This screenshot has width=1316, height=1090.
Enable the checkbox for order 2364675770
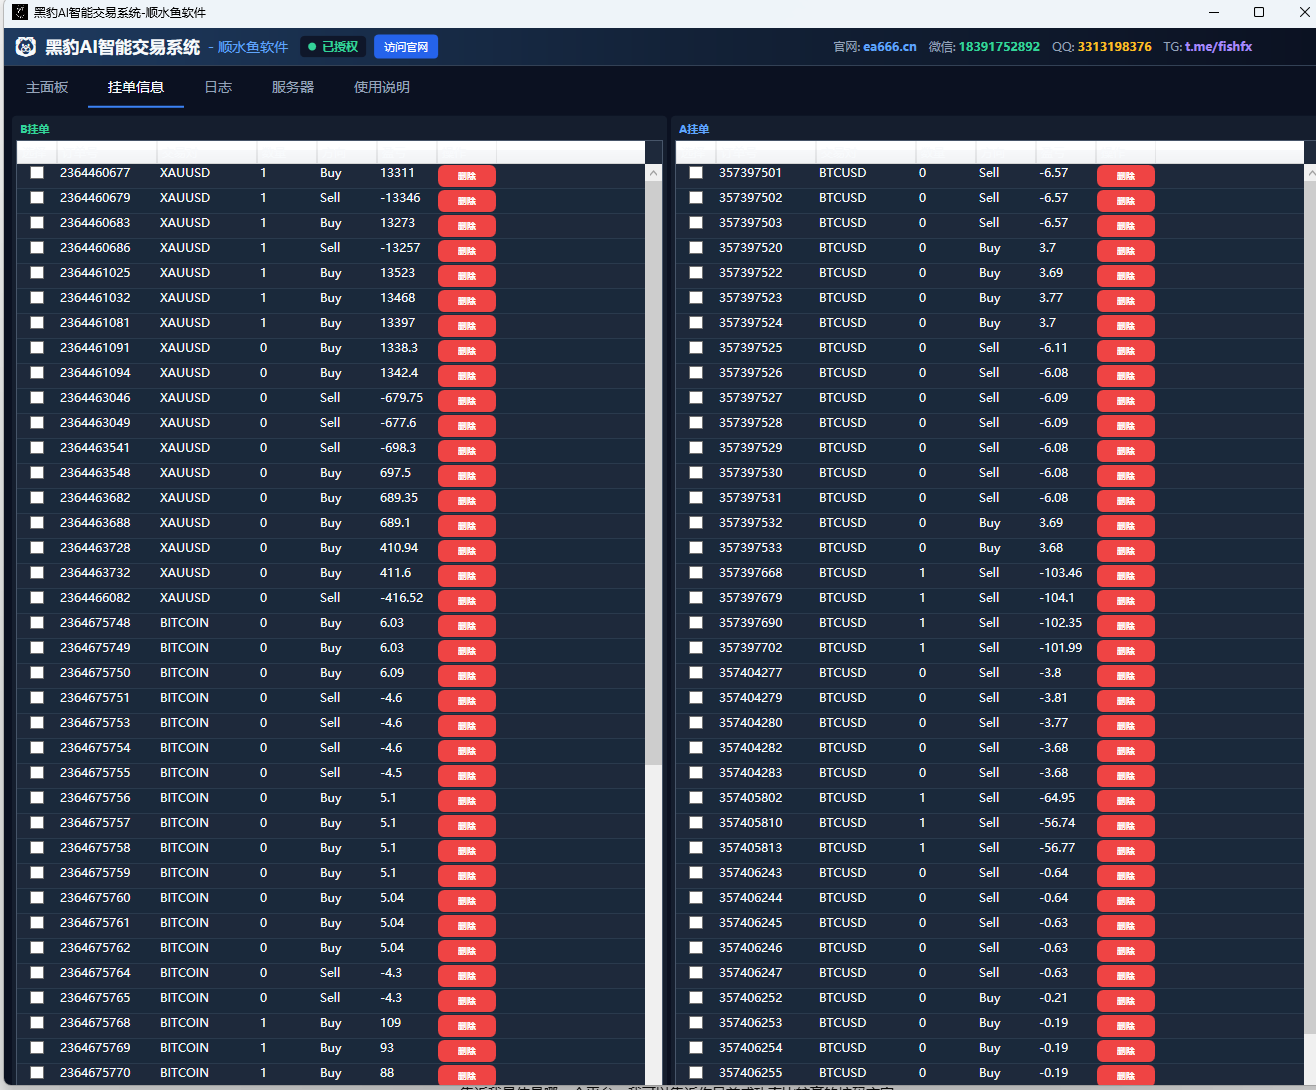[x=37, y=1073]
